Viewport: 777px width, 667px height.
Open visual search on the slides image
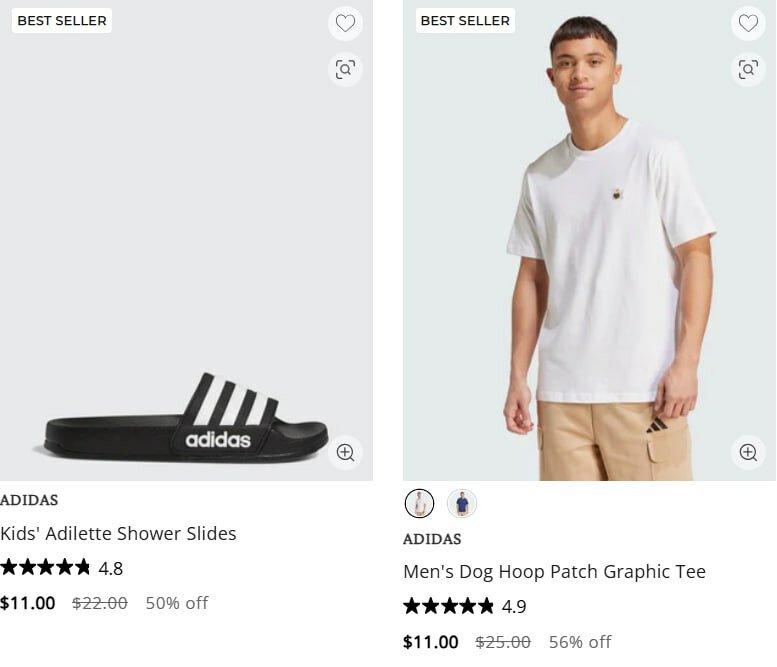(x=345, y=69)
